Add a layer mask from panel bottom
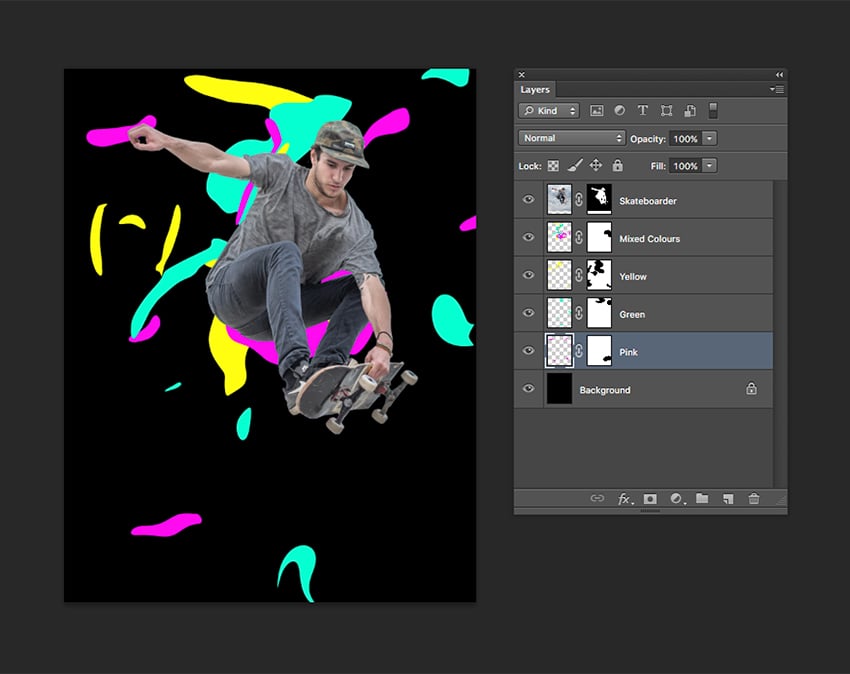850x674 pixels. click(650, 499)
